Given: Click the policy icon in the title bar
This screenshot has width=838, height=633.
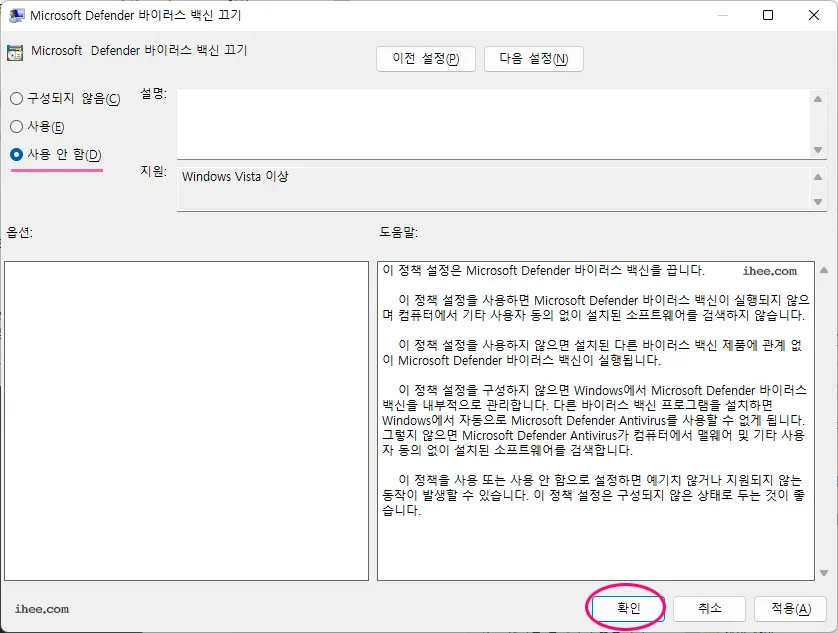Looking at the screenshot, I should click(x=14, y=15).
